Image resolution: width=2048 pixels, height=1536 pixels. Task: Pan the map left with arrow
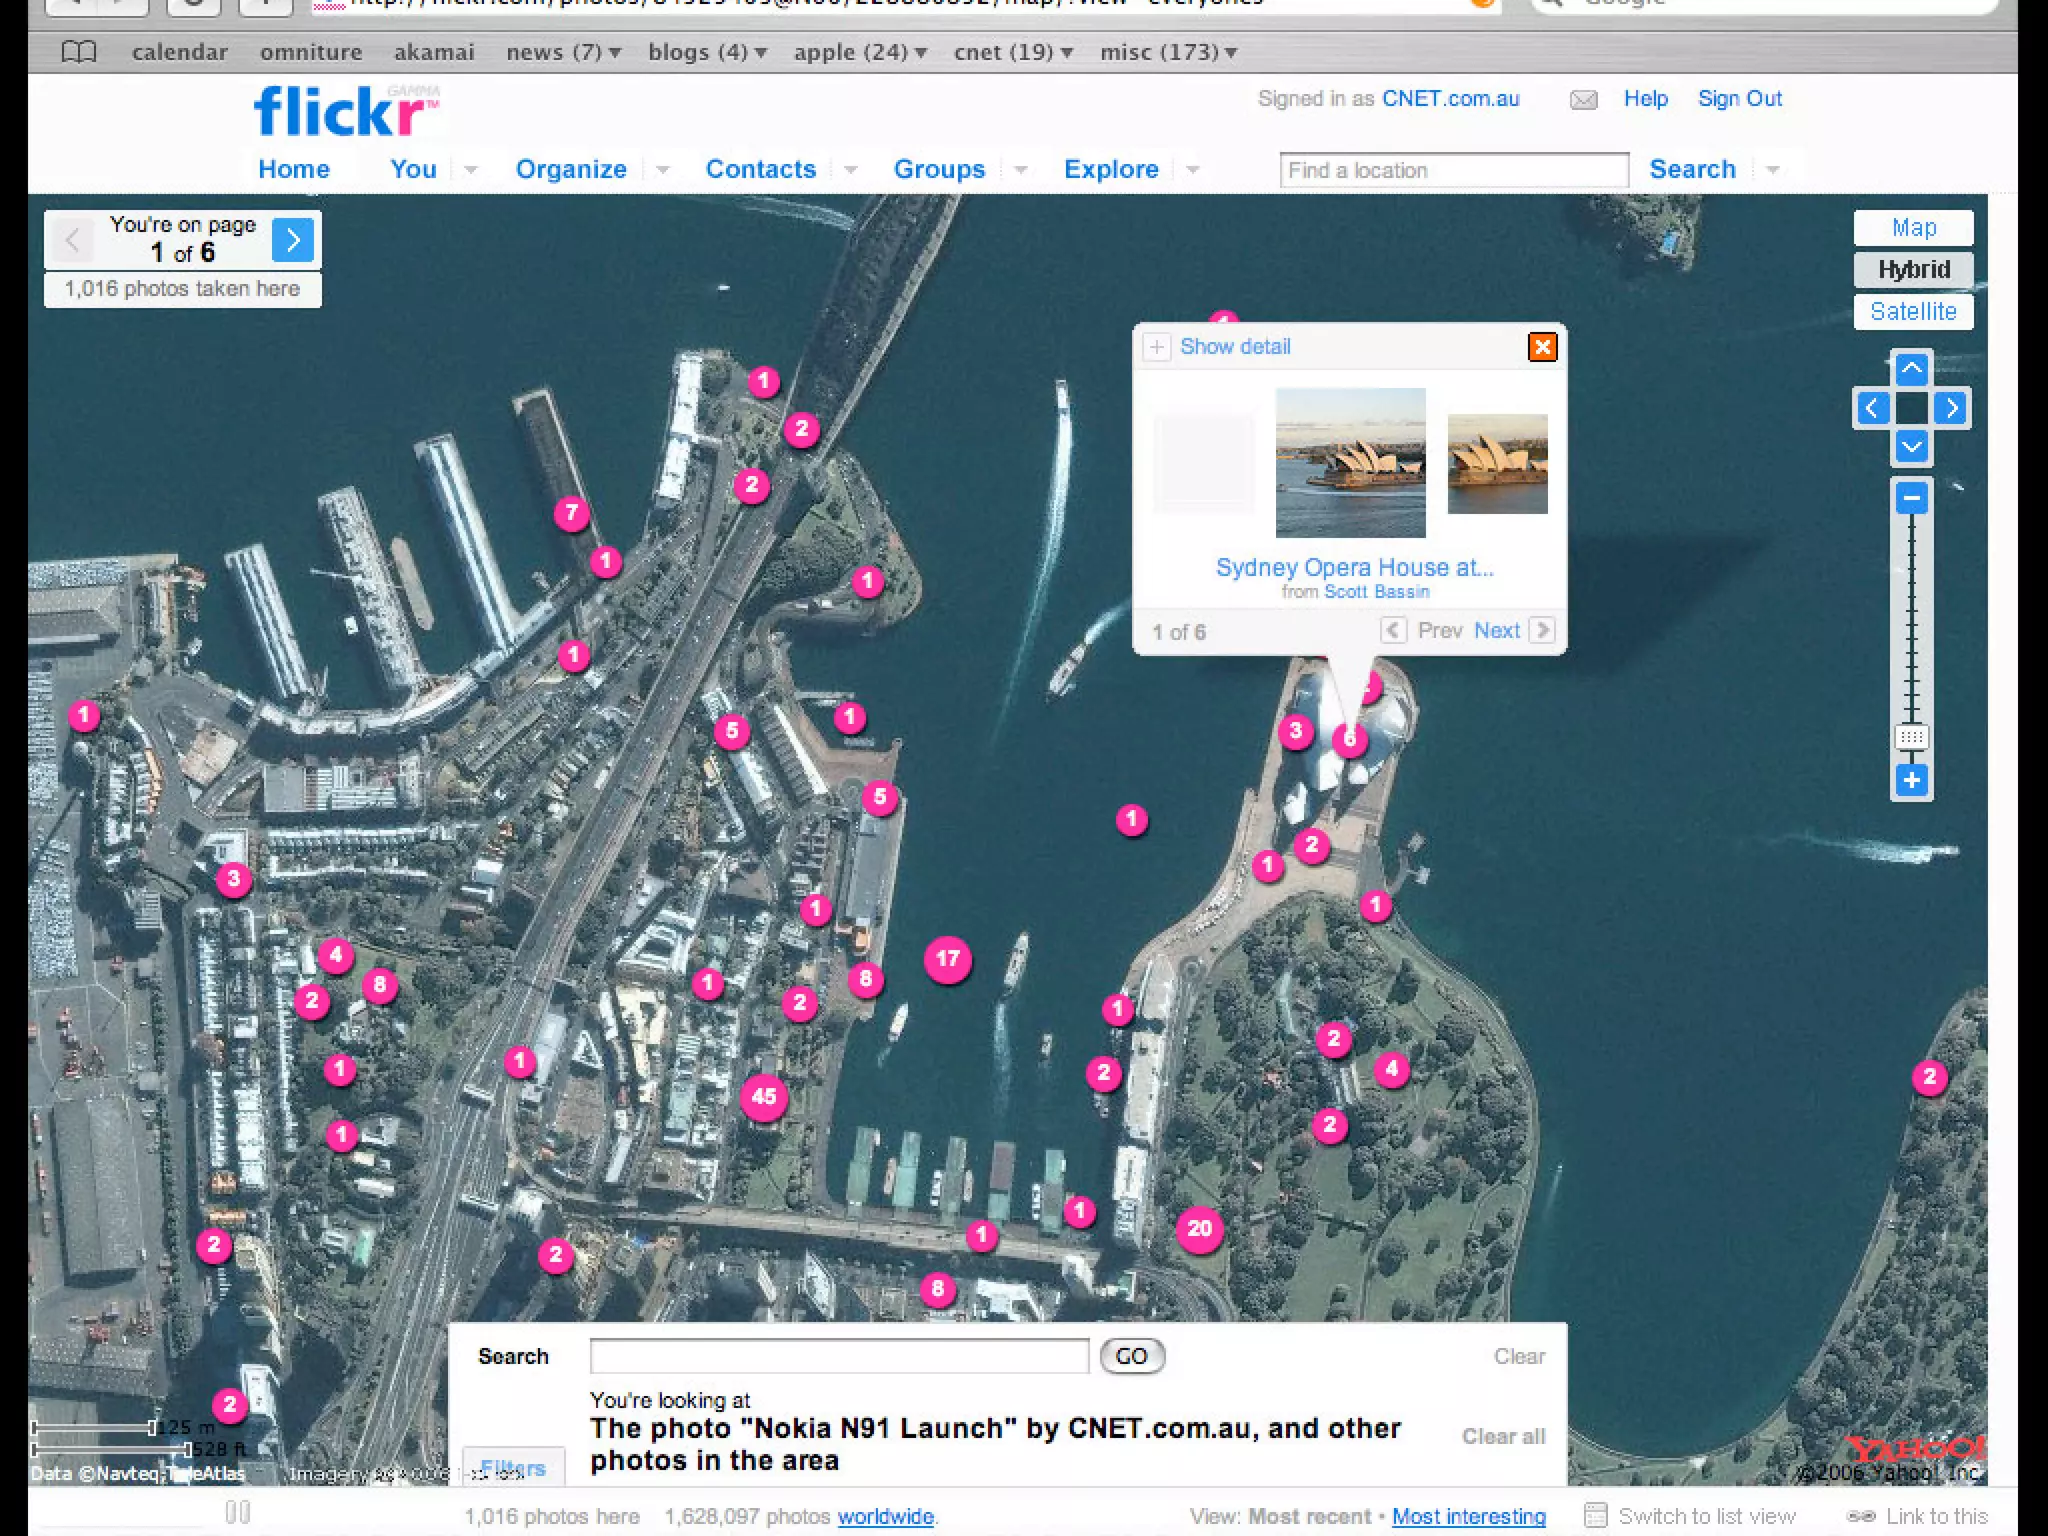coord(1872,408)
